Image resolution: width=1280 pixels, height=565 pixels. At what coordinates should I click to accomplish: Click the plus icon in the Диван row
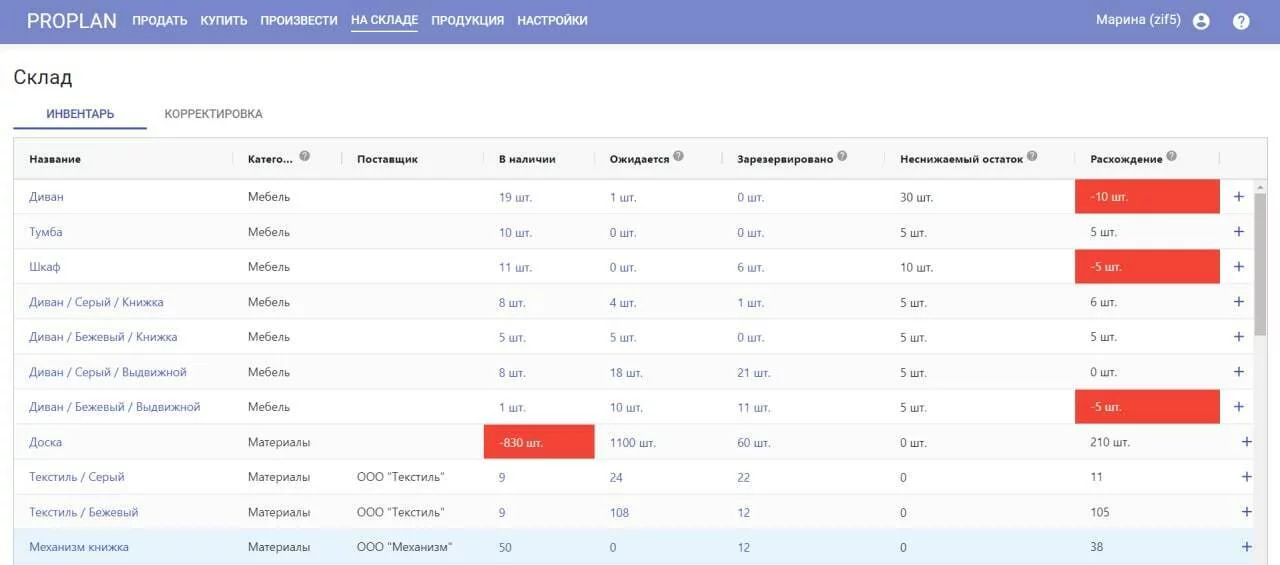[x=1239, y=197]
